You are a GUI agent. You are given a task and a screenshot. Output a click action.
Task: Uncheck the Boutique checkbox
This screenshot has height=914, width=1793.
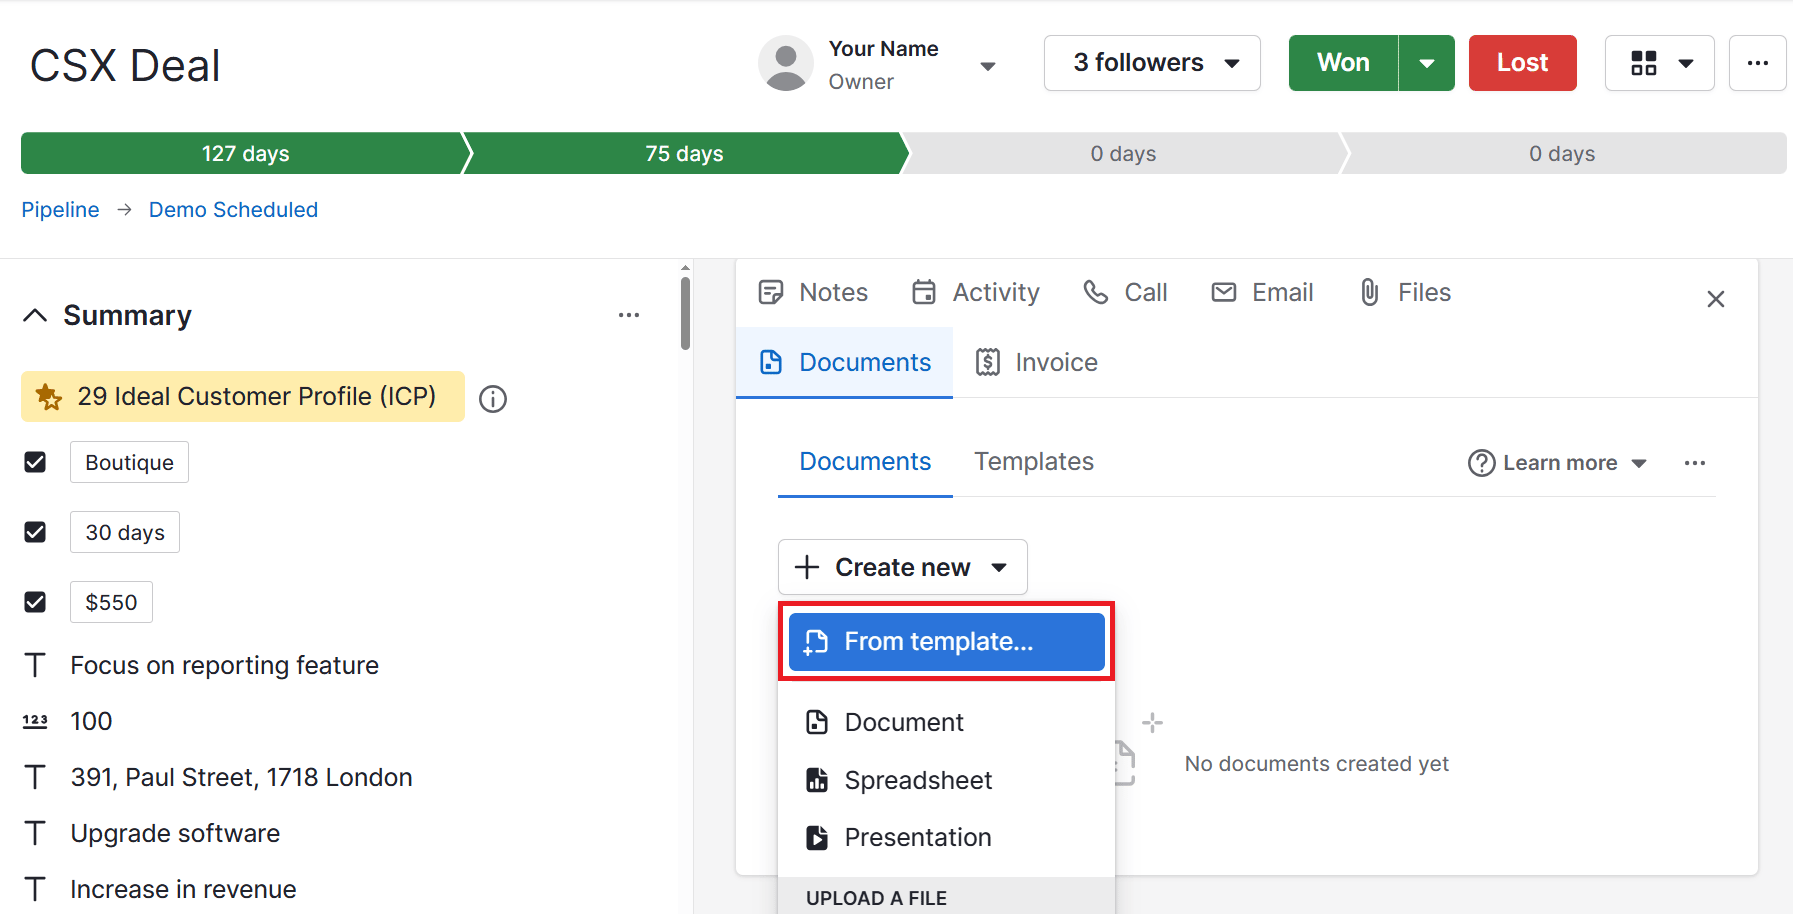[x=35, y=462]
